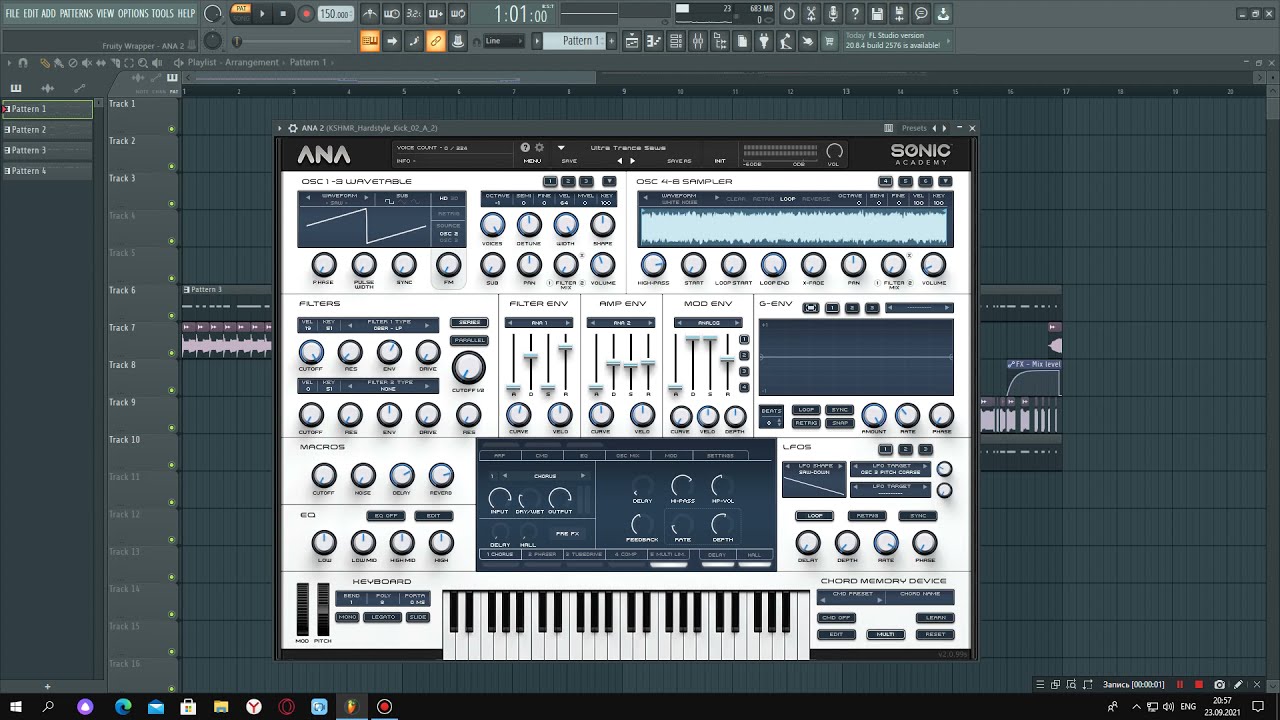Select Mod Env slot 3
Image resolution: width=1280 pixels, height=720 pixels.
744,371
